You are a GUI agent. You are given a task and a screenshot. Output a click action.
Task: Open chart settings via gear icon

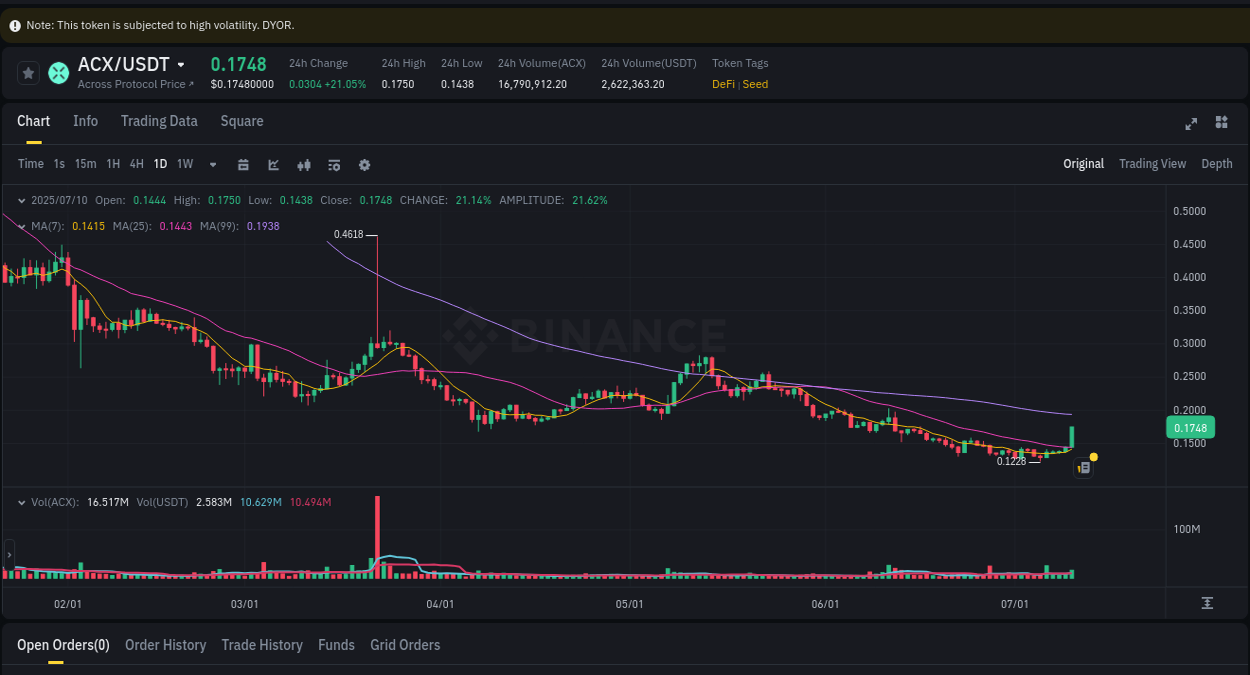click(364, 164)
